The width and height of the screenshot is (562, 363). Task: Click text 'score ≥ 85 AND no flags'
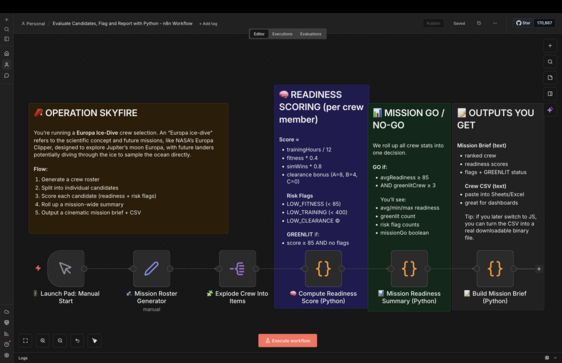[318, 243]
